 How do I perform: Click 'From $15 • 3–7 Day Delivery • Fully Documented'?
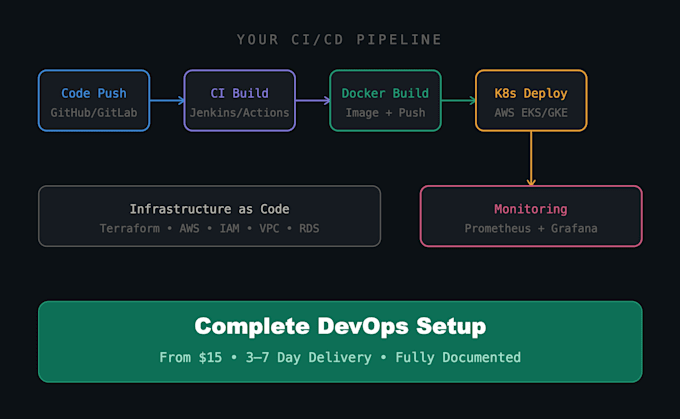[x=340, y=357]
